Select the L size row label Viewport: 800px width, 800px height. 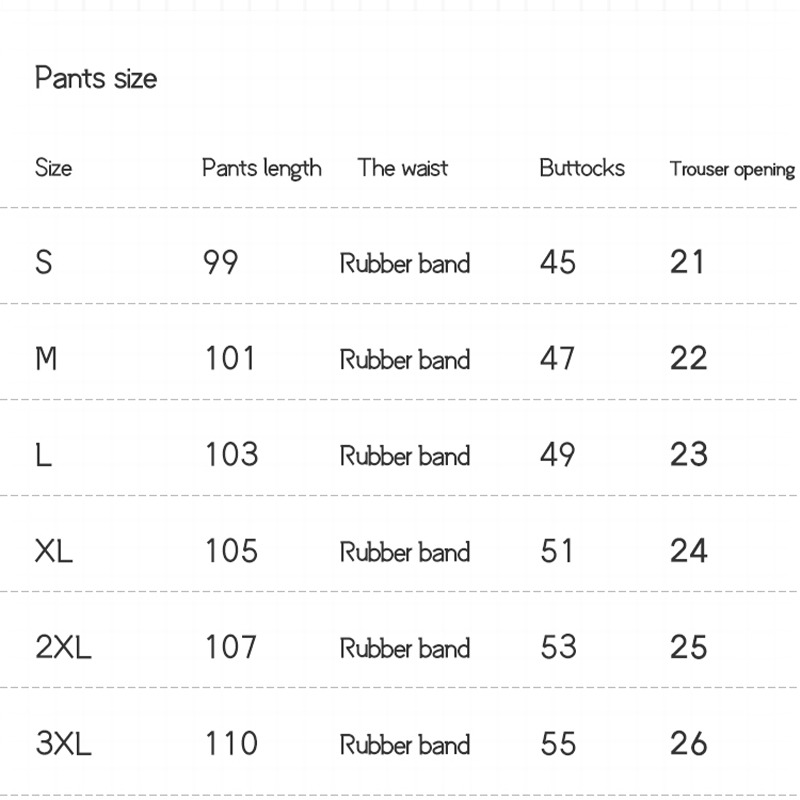click(x=43, y=455)
